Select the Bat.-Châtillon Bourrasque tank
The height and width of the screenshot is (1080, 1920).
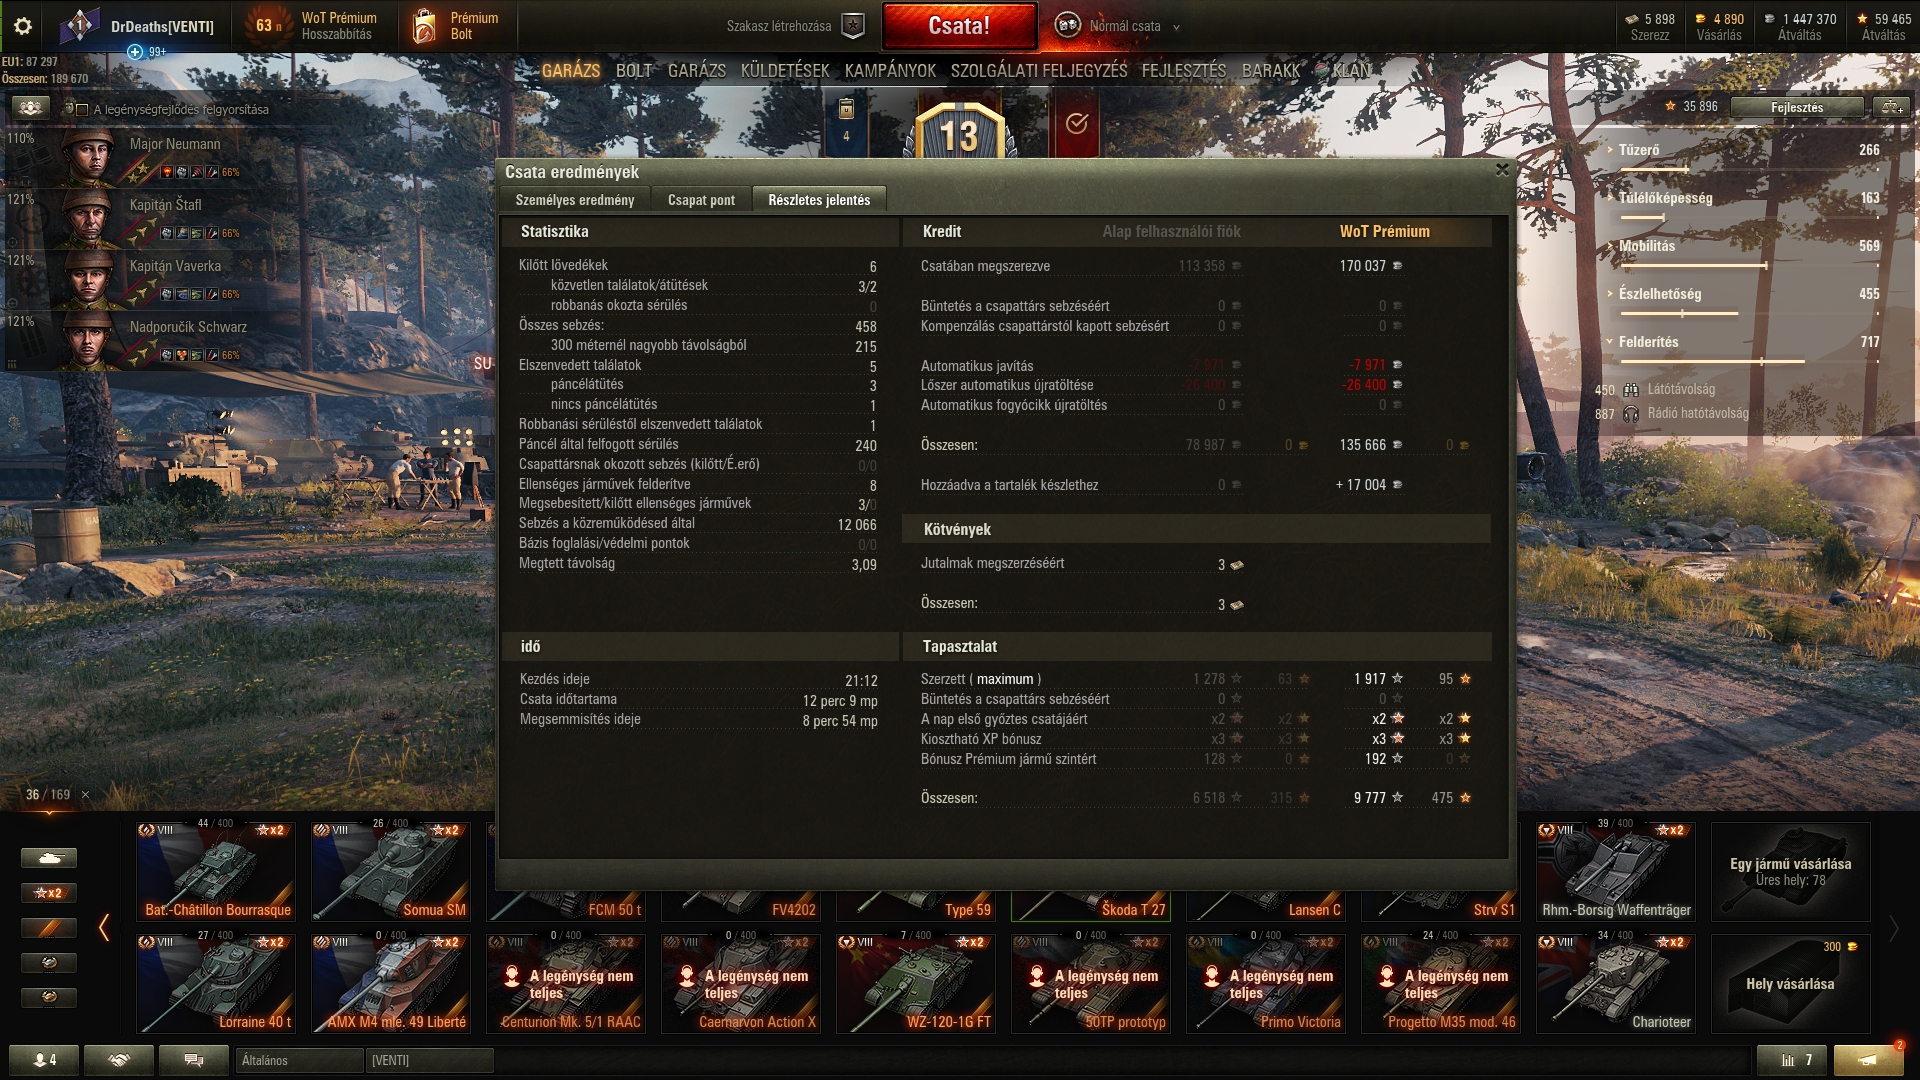[x=216, y=871]
